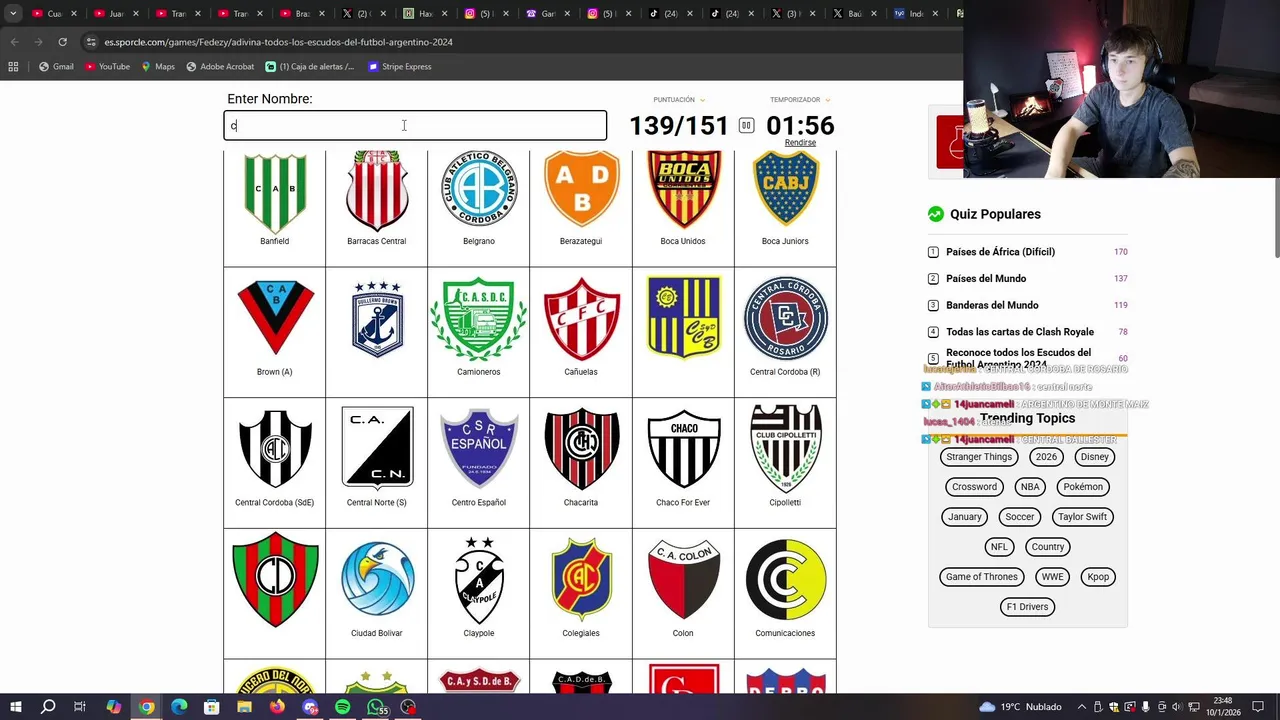Image resolution: width=1280 pixels, height=720 pixels.
Task: Click the Central Norte C.A. C.N. crest
Action: [x=377, y=447]
